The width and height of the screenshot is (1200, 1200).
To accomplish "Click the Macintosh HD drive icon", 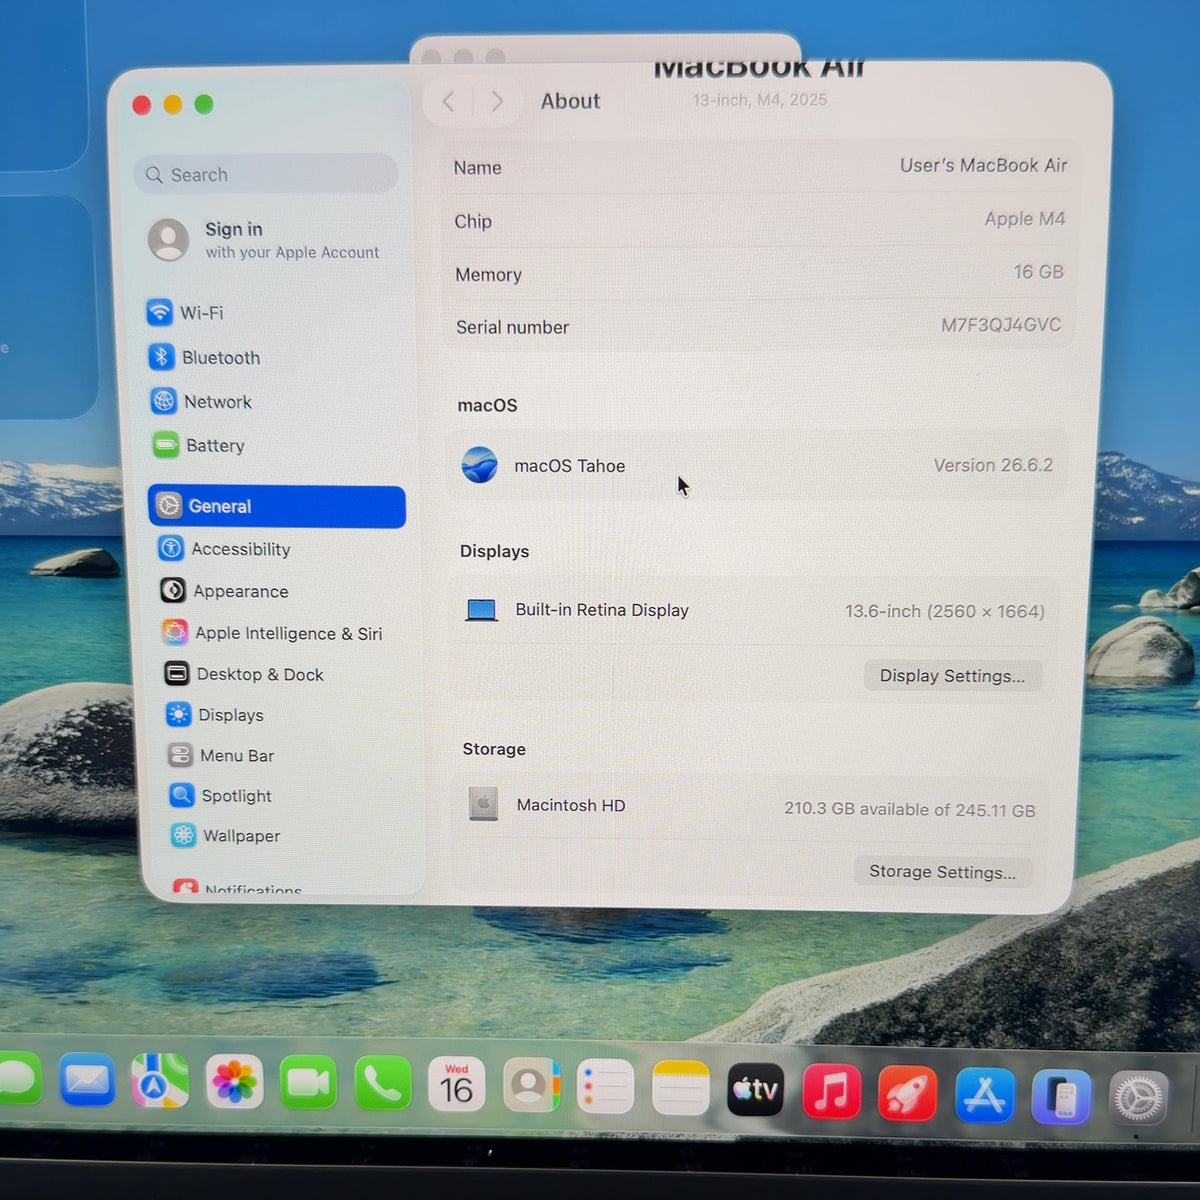I will (x=483, y=803).
